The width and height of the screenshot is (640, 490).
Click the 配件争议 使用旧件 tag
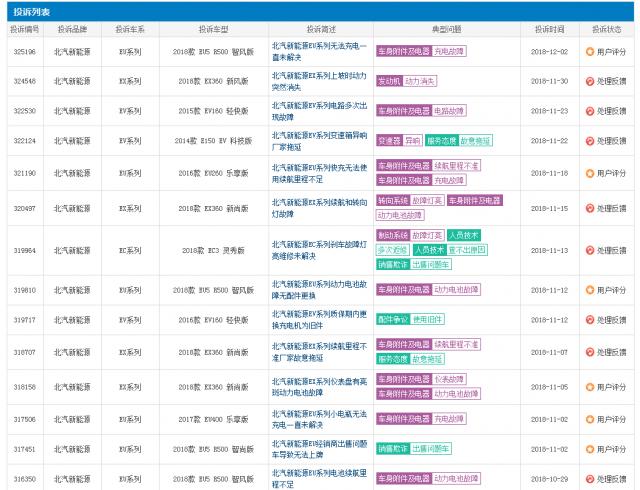(410, 319)
